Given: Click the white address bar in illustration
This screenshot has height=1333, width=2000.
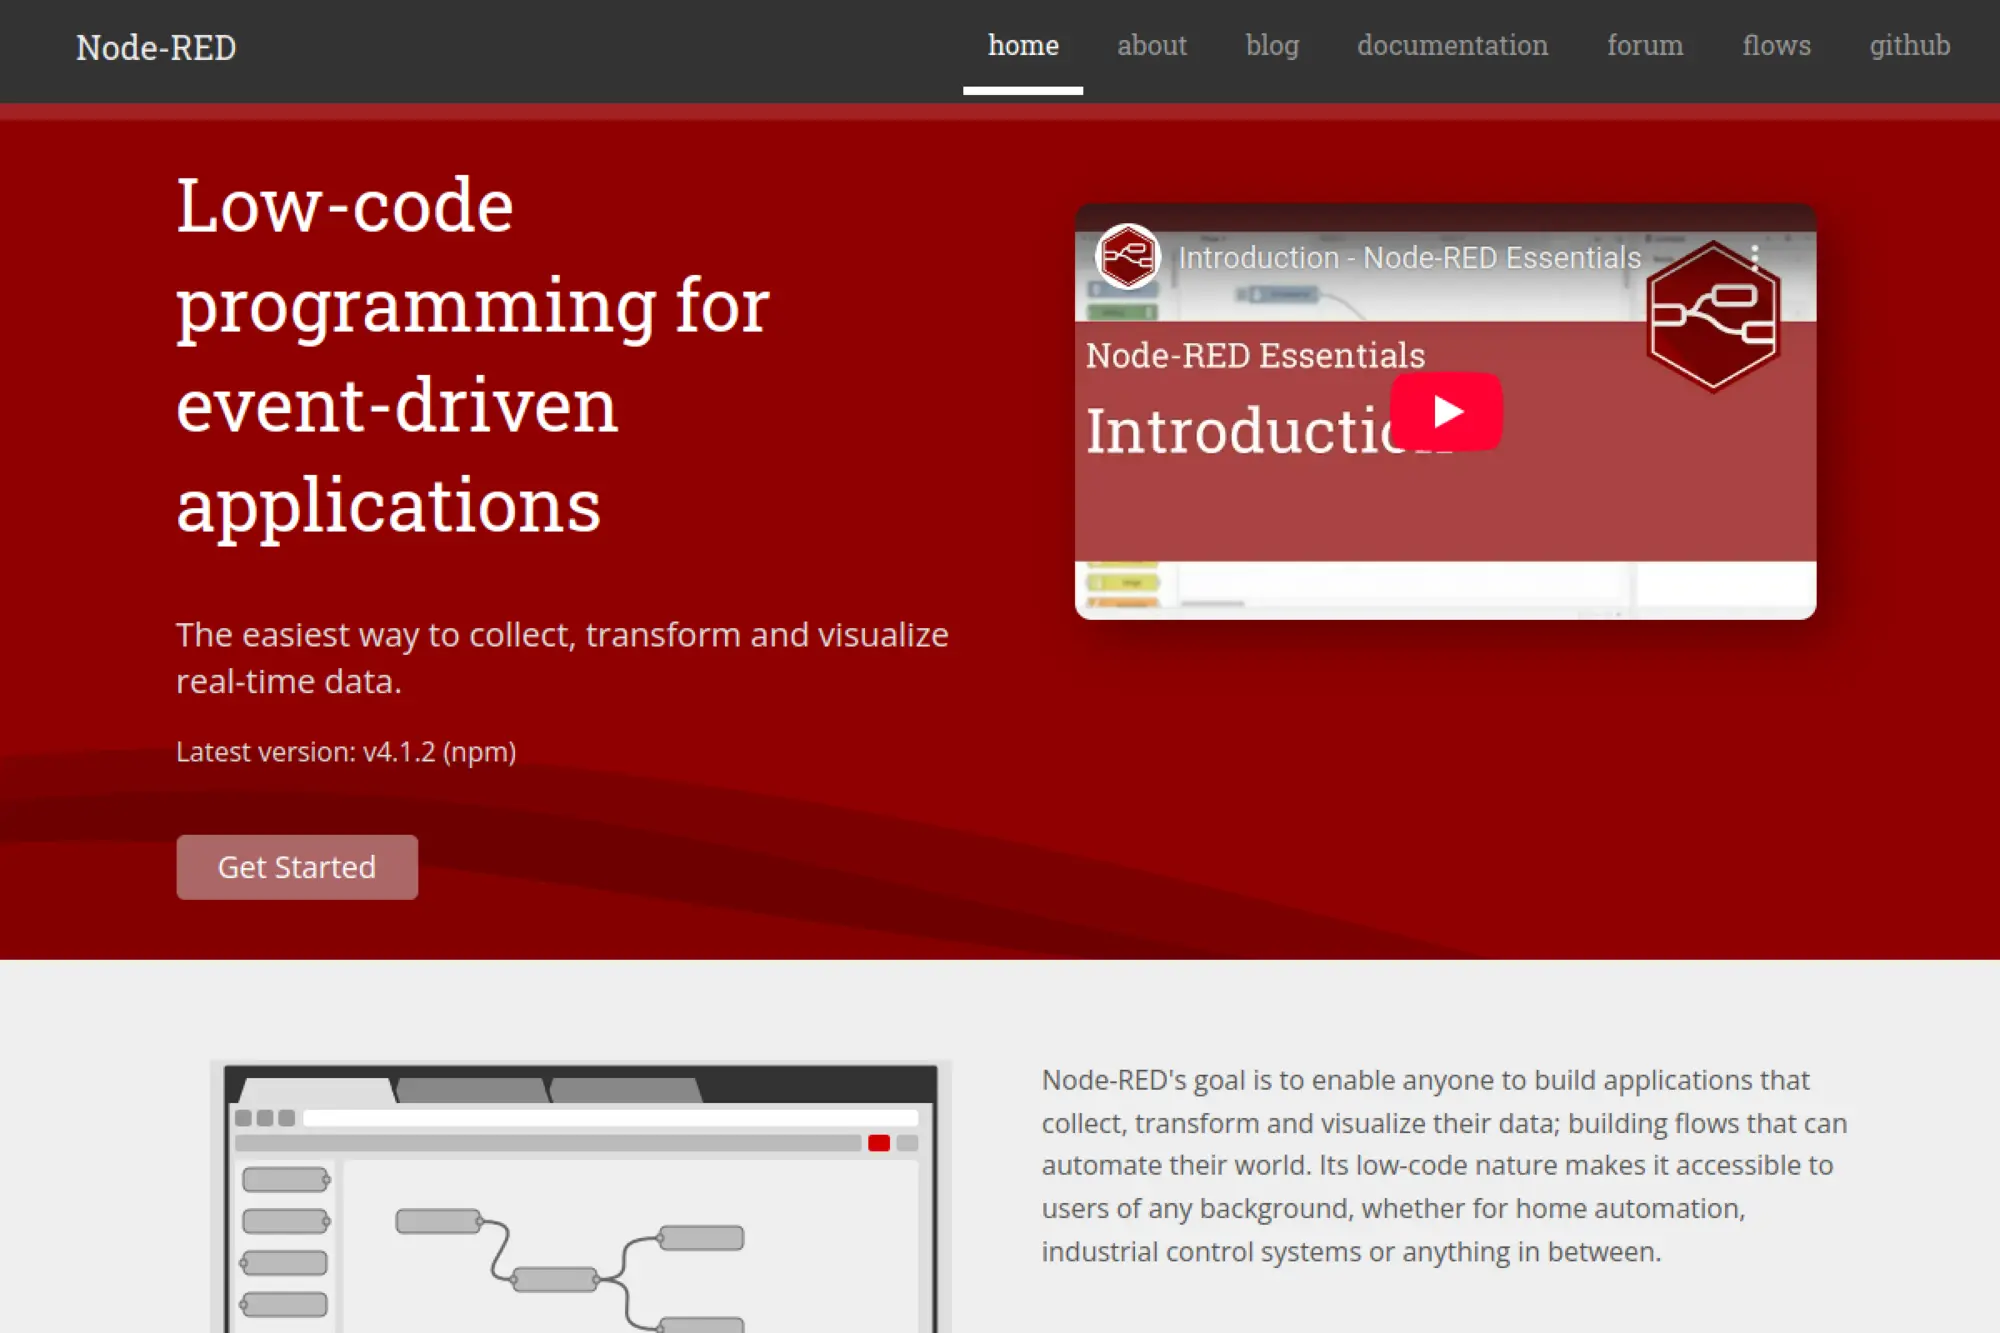Looking at the screenshot, I should tap(610, 1118).
